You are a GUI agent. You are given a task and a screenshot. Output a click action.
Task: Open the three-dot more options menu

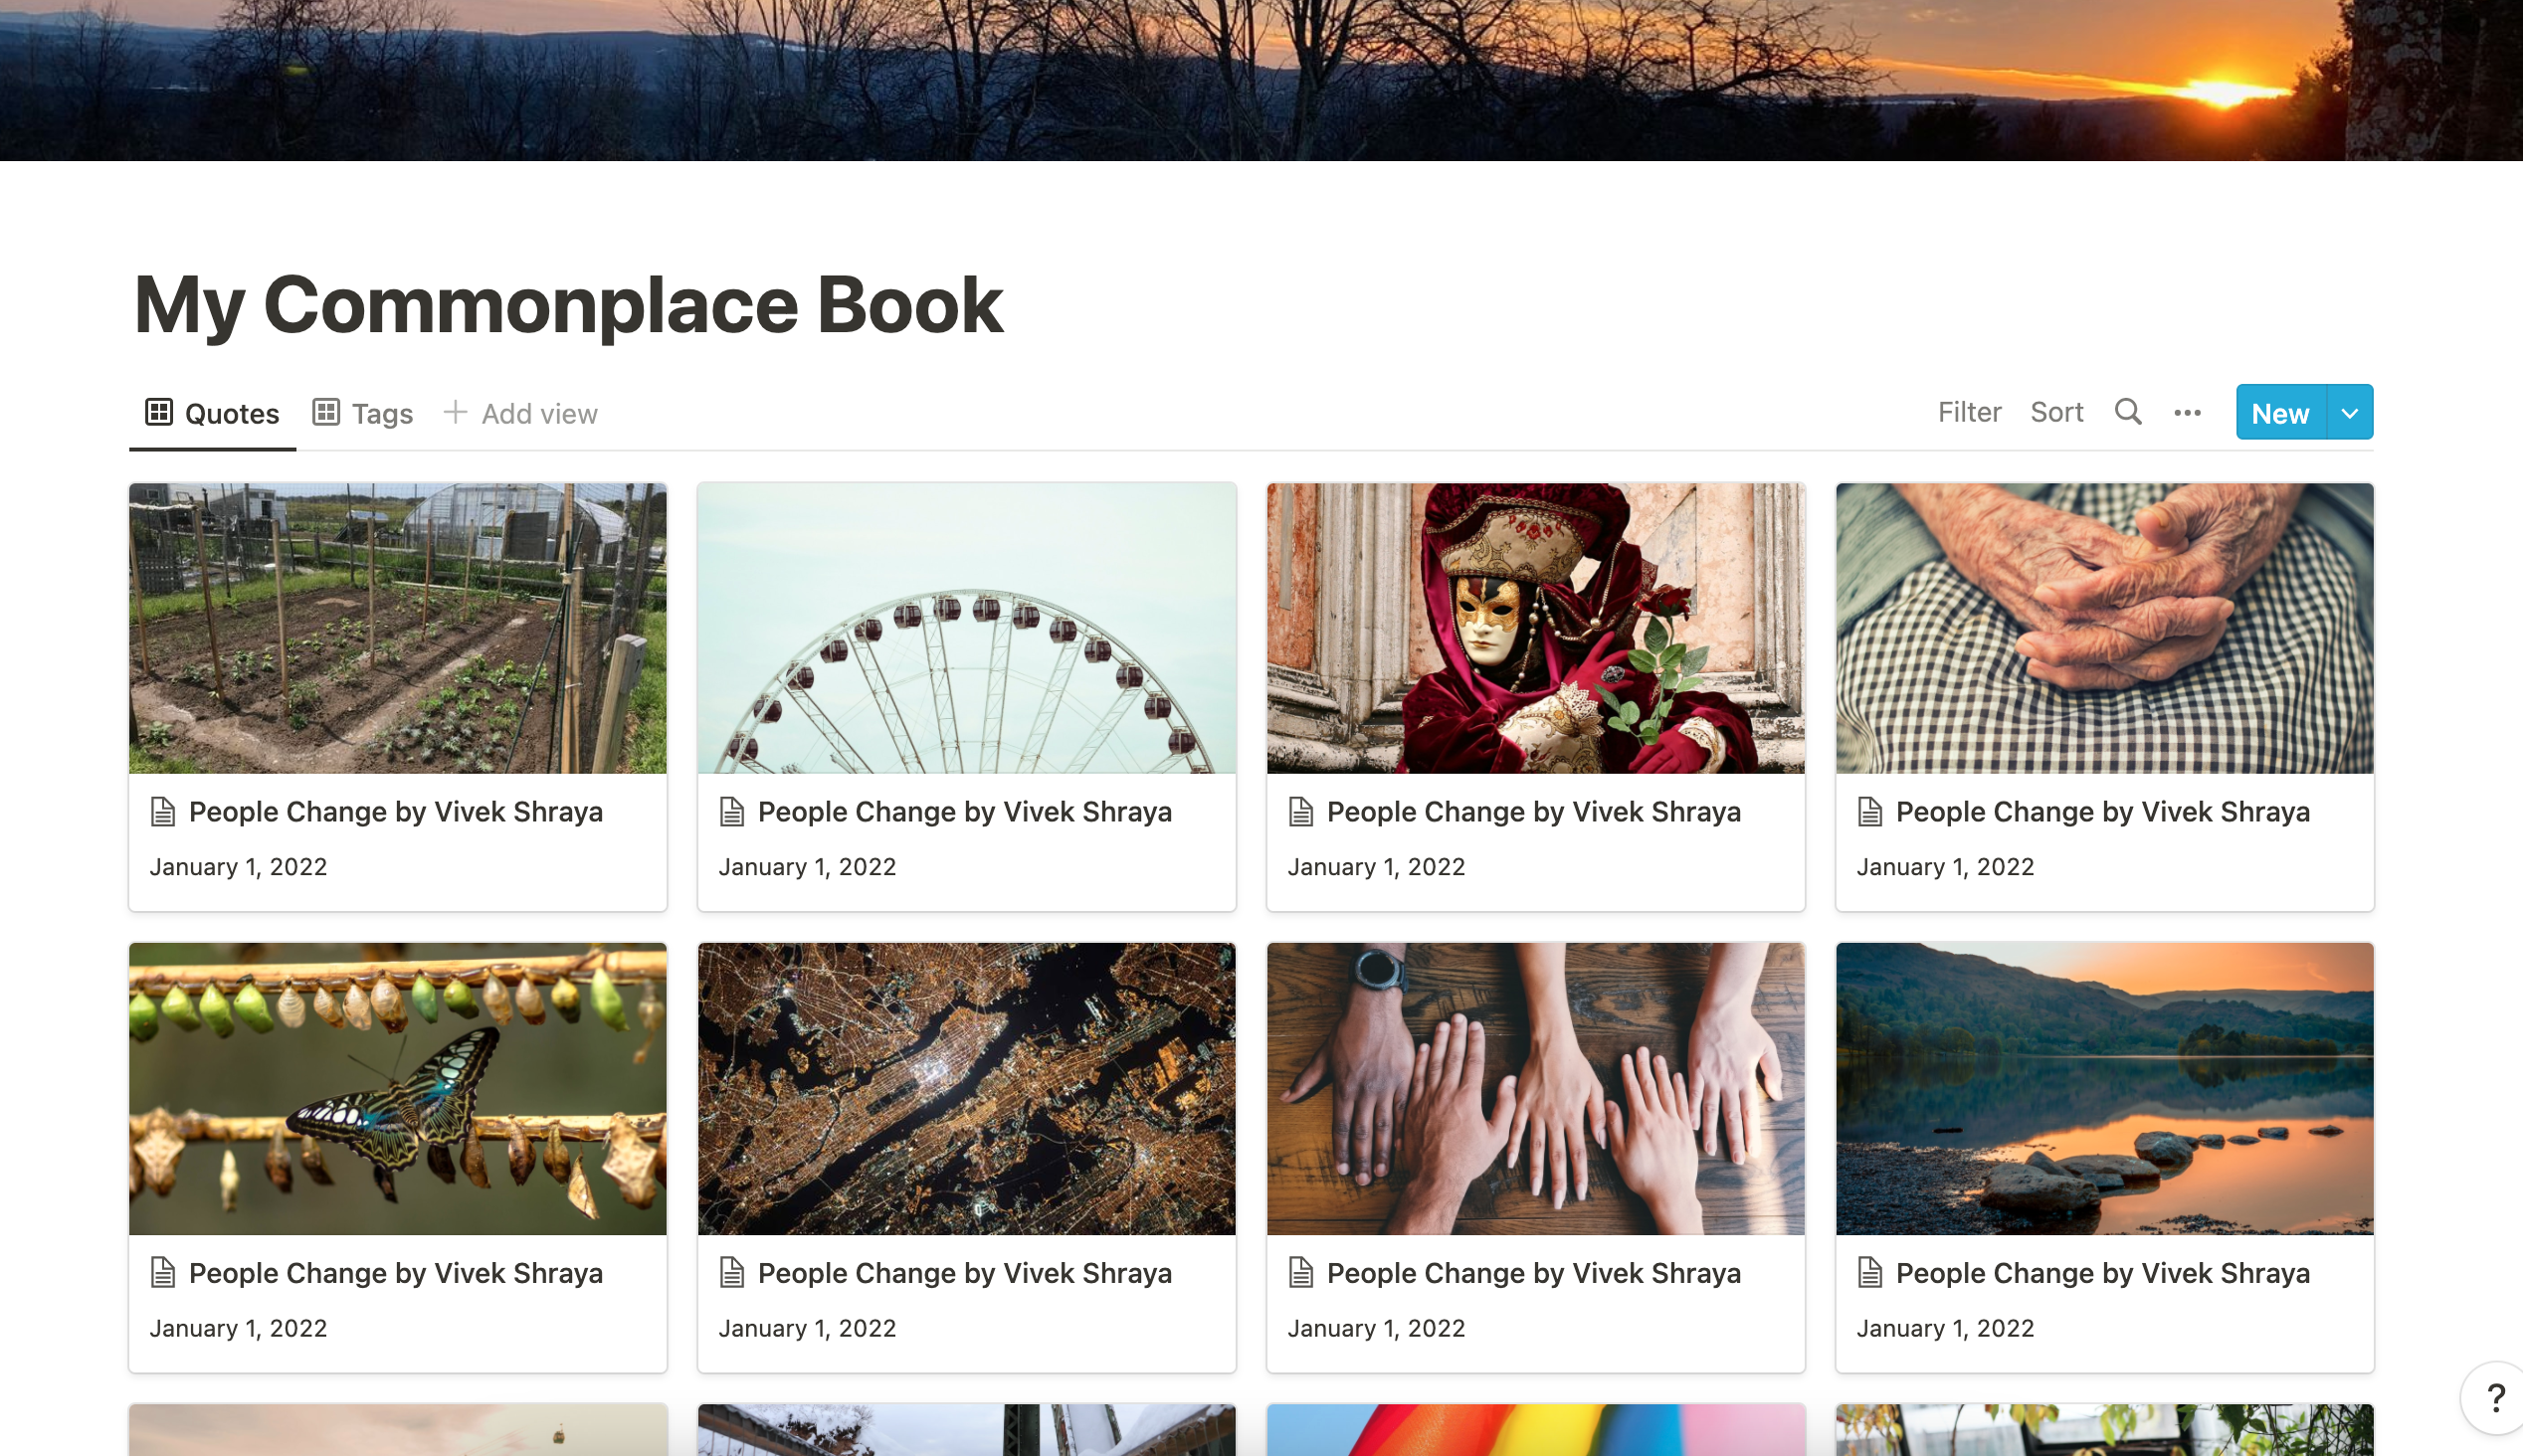(2187, 413)
